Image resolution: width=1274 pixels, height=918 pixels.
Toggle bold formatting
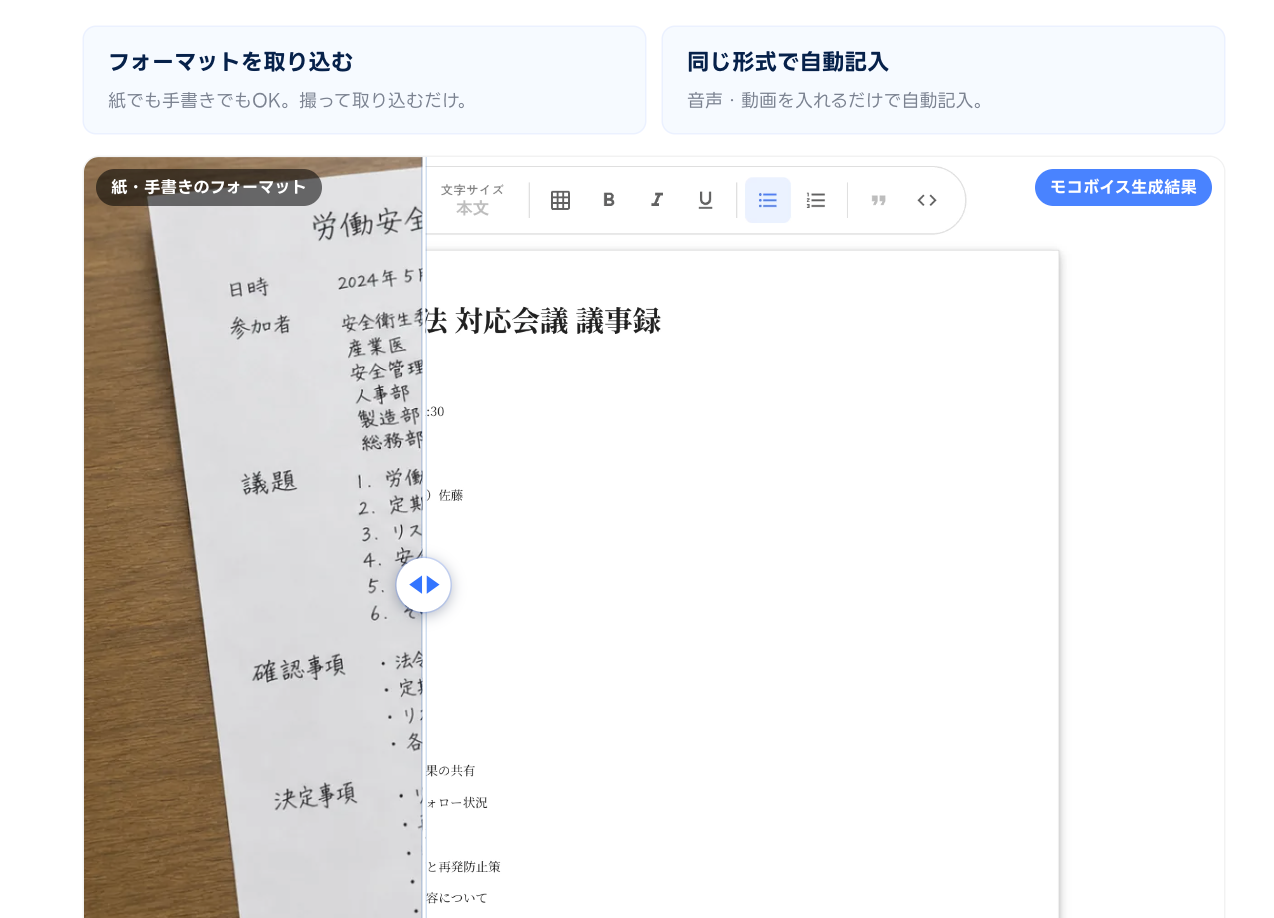pos(608,200)
